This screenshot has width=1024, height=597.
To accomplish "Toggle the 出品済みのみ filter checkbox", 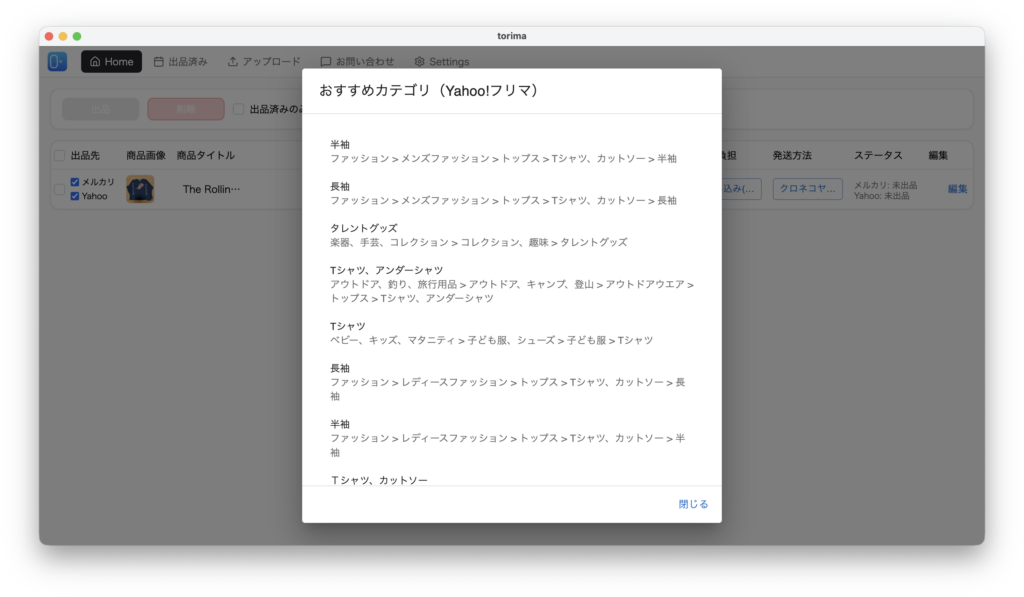I will point(239,109).
